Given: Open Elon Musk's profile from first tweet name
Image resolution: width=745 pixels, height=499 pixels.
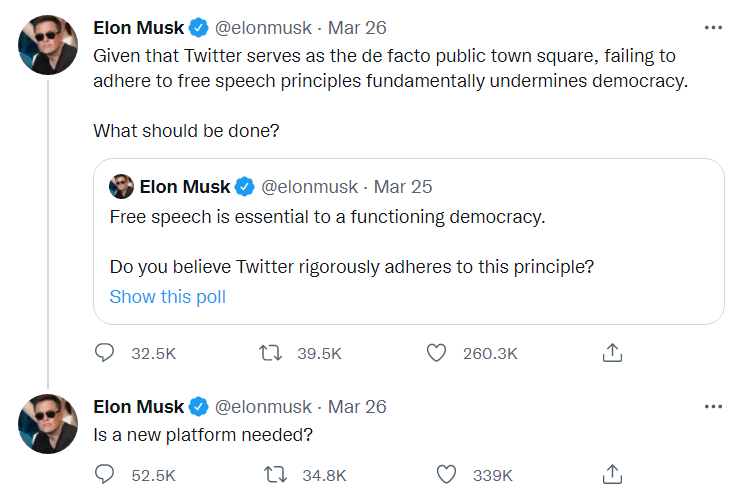Looking at the screenshot, I should tap(138, 27).
